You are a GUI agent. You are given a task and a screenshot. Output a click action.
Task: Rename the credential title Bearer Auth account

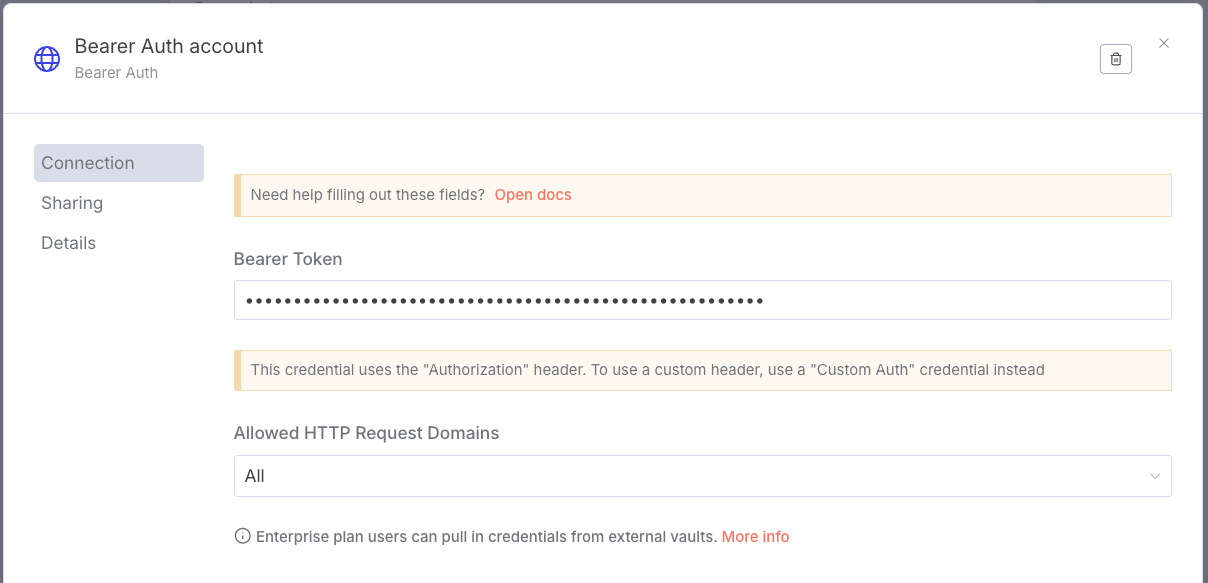[169, 46]
